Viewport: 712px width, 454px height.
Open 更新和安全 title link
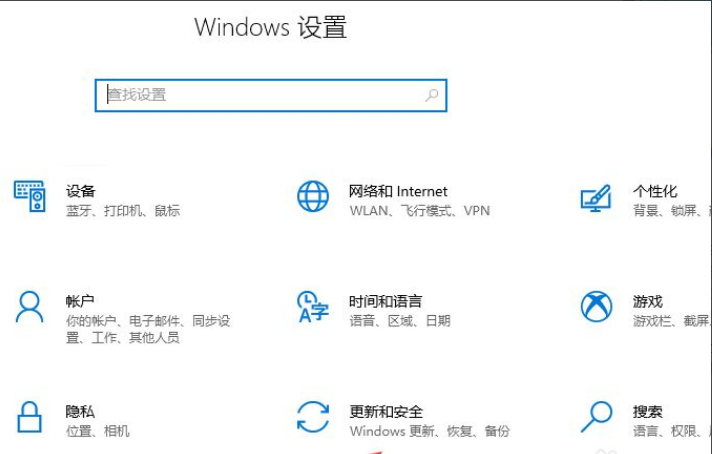point(386,411)
